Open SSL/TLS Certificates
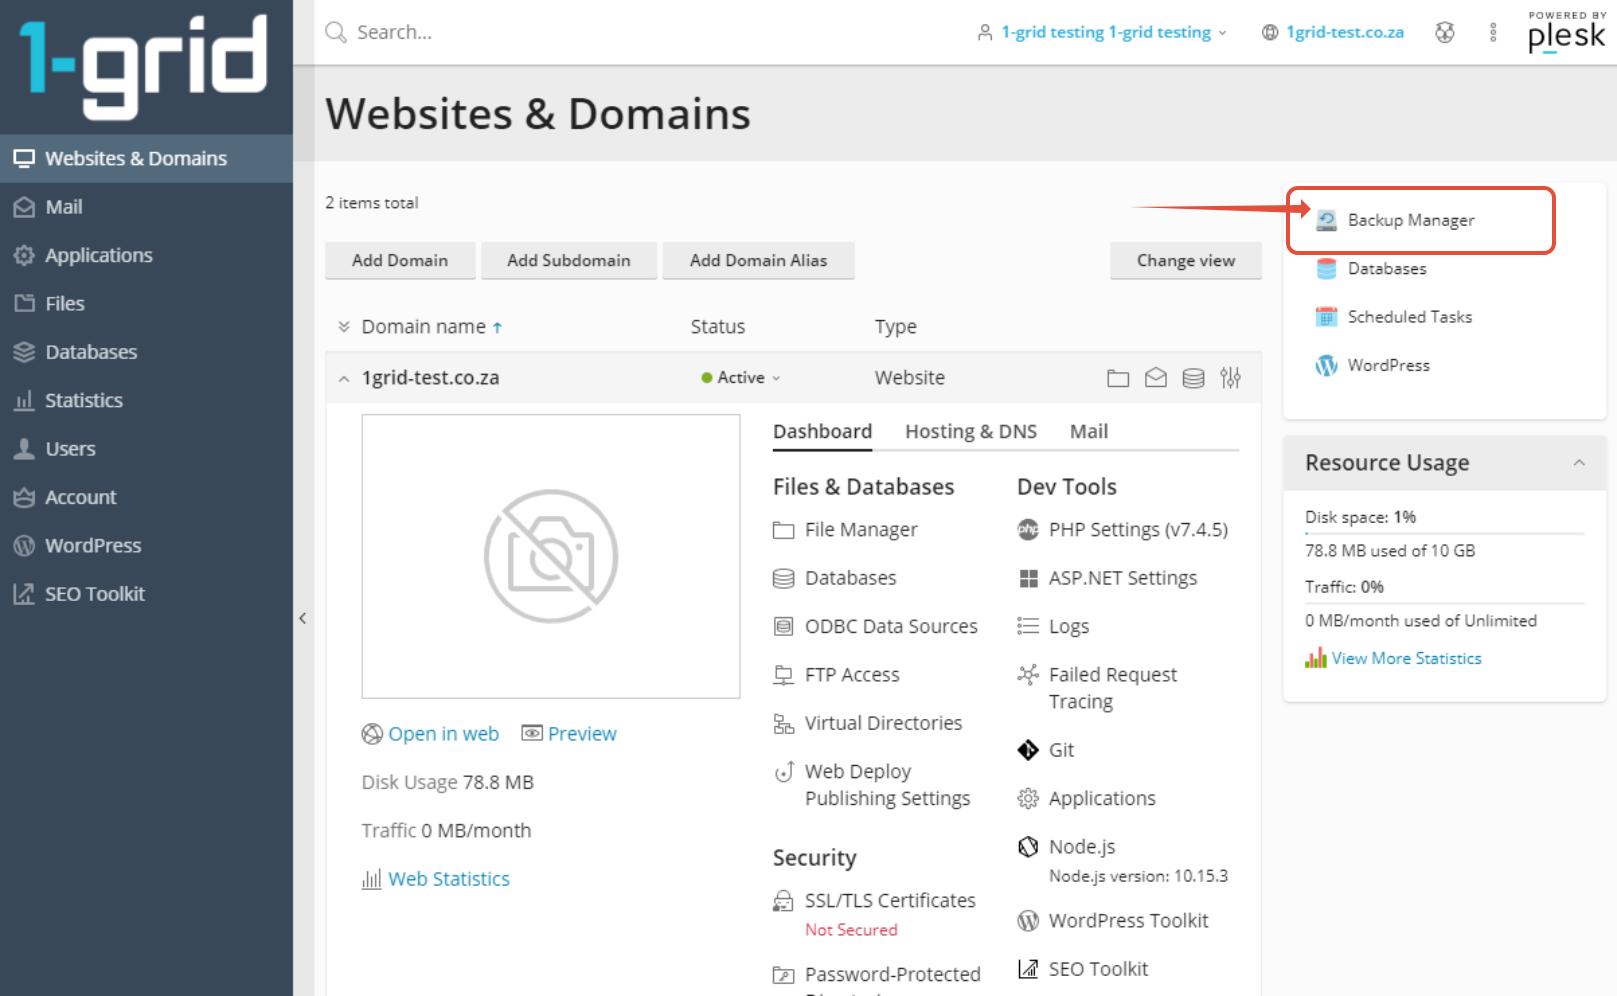 pos(874,901)
